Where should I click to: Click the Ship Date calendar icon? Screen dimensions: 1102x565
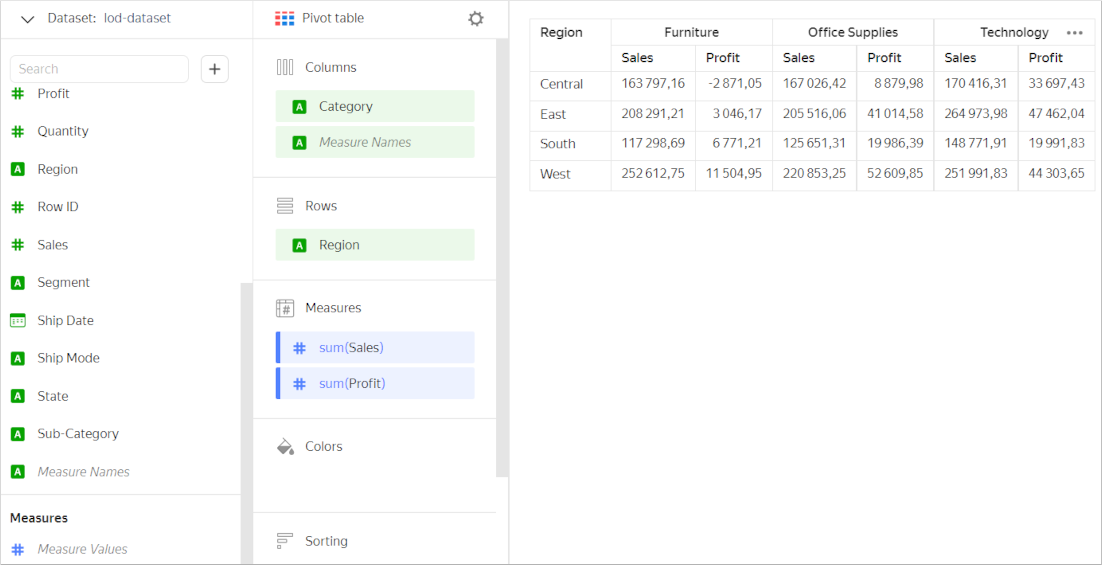17,321
